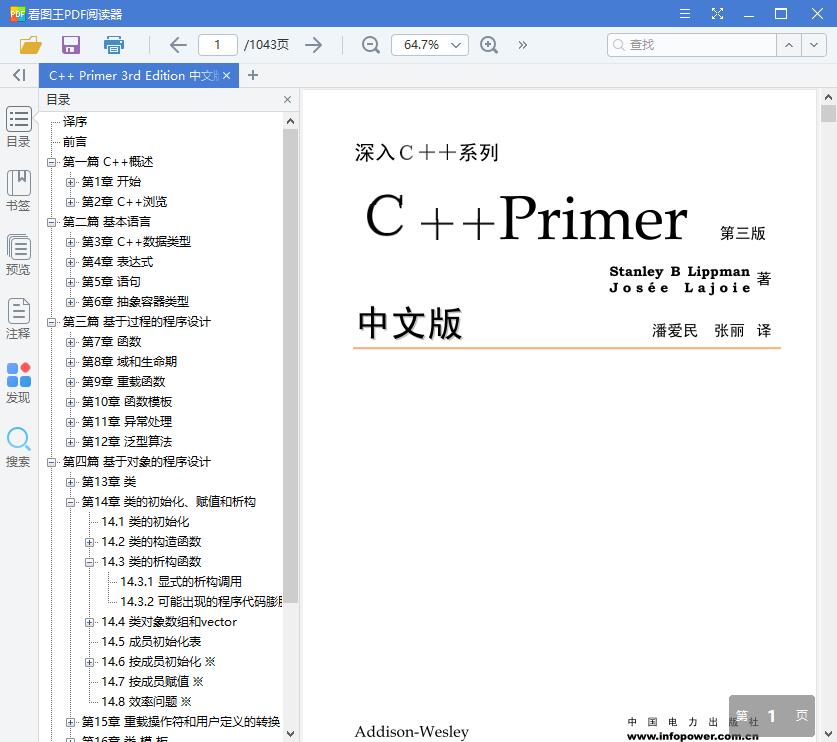This screenshot has height=742, width=837.
Task: Close the C++ Primer 3rd Edition tab
Action: 227,76
